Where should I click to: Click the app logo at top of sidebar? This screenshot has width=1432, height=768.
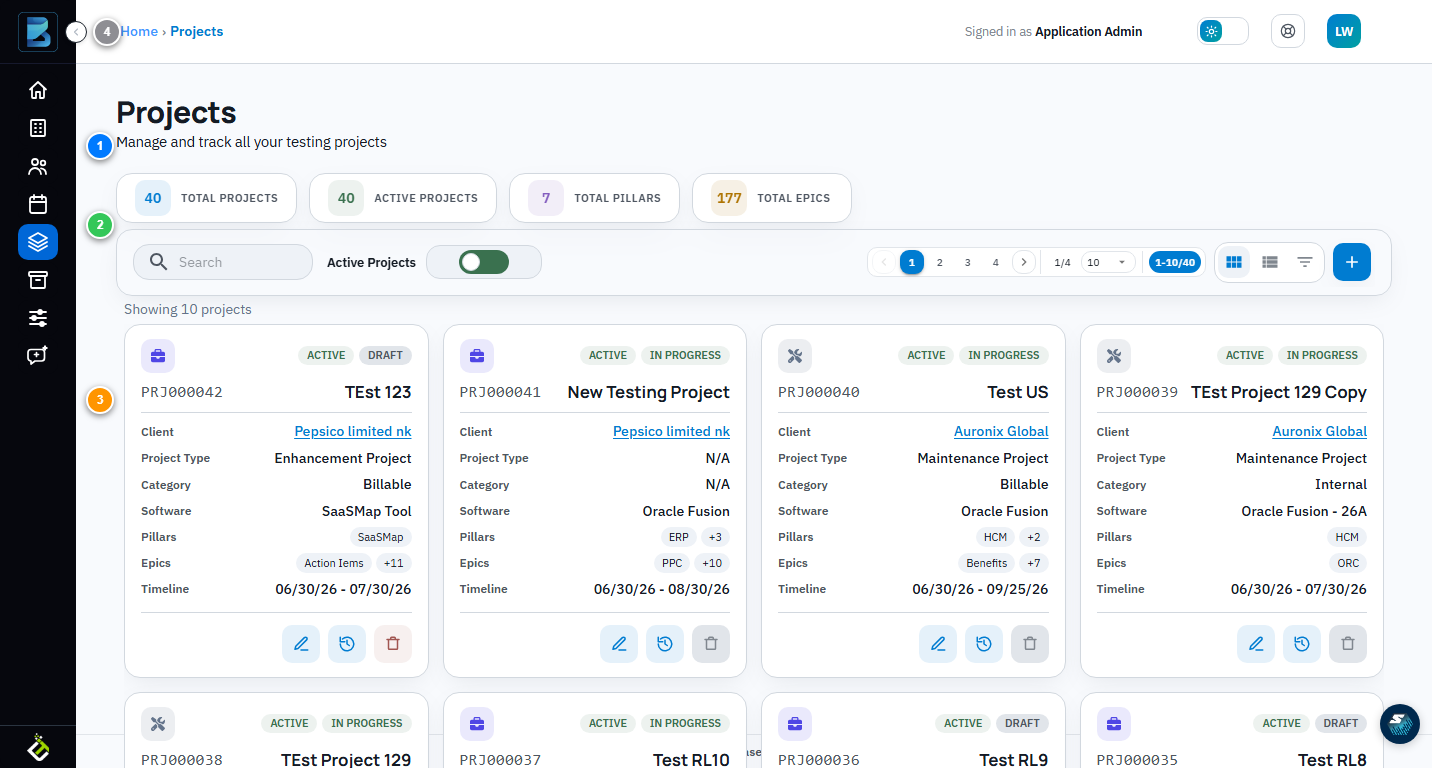click(x=38, y=32)
